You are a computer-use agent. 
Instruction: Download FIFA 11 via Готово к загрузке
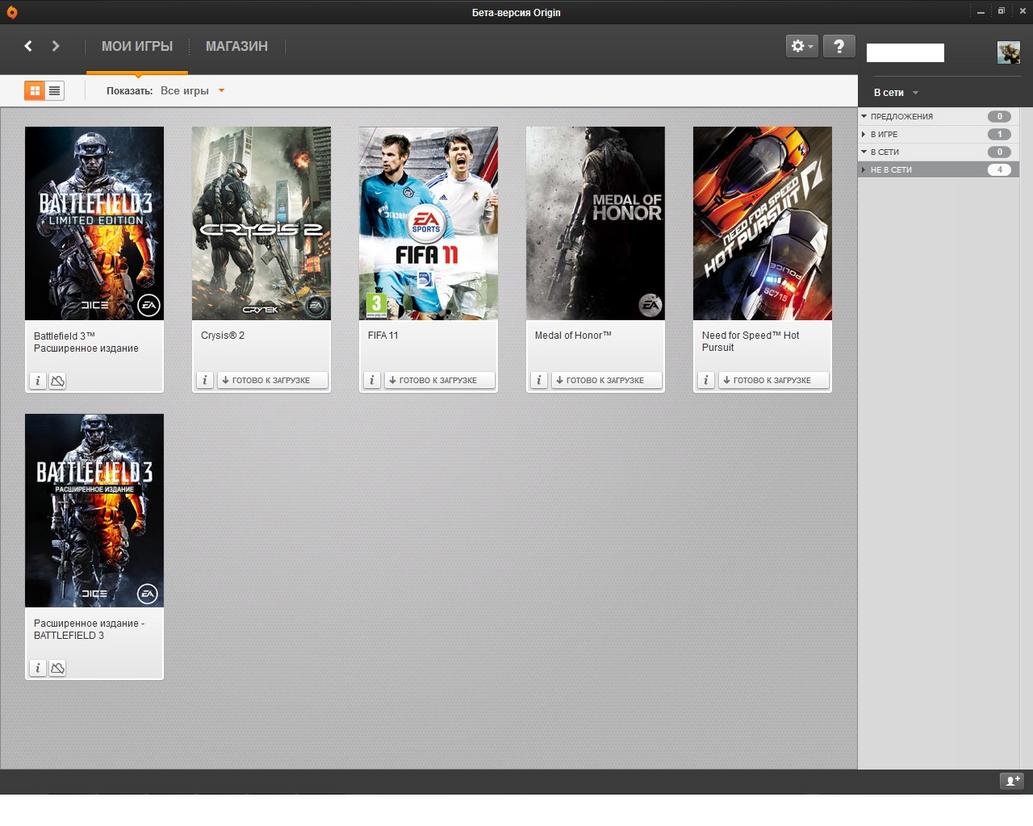[439, 380]
